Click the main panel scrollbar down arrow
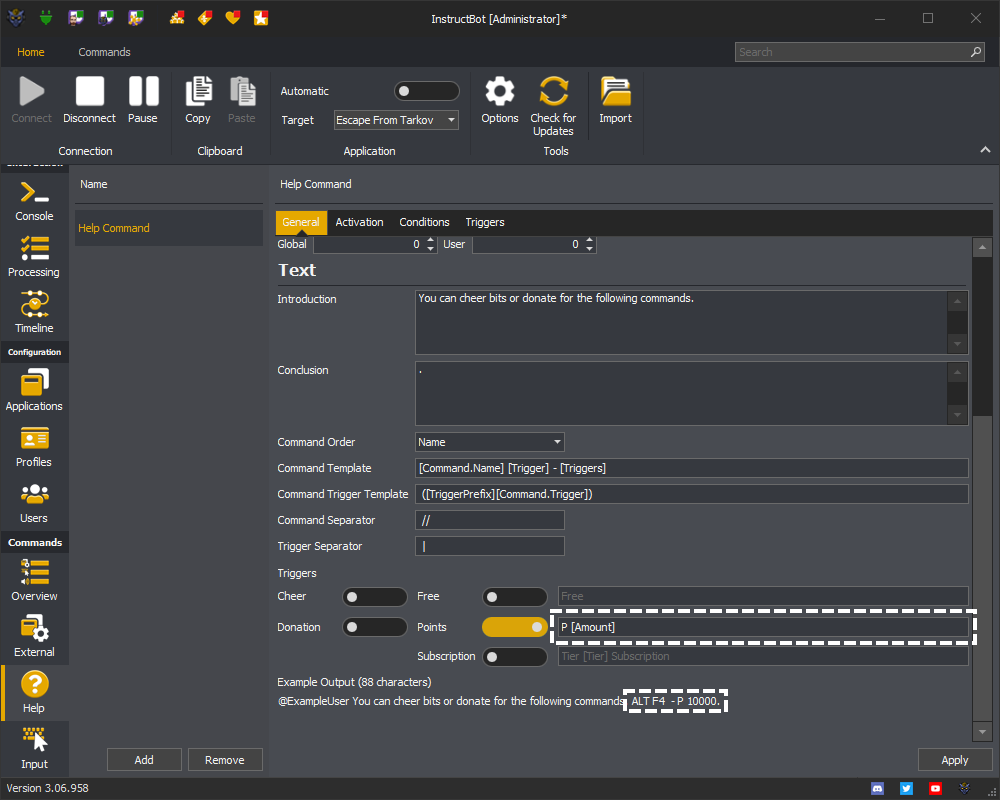 tap(982, 732)
